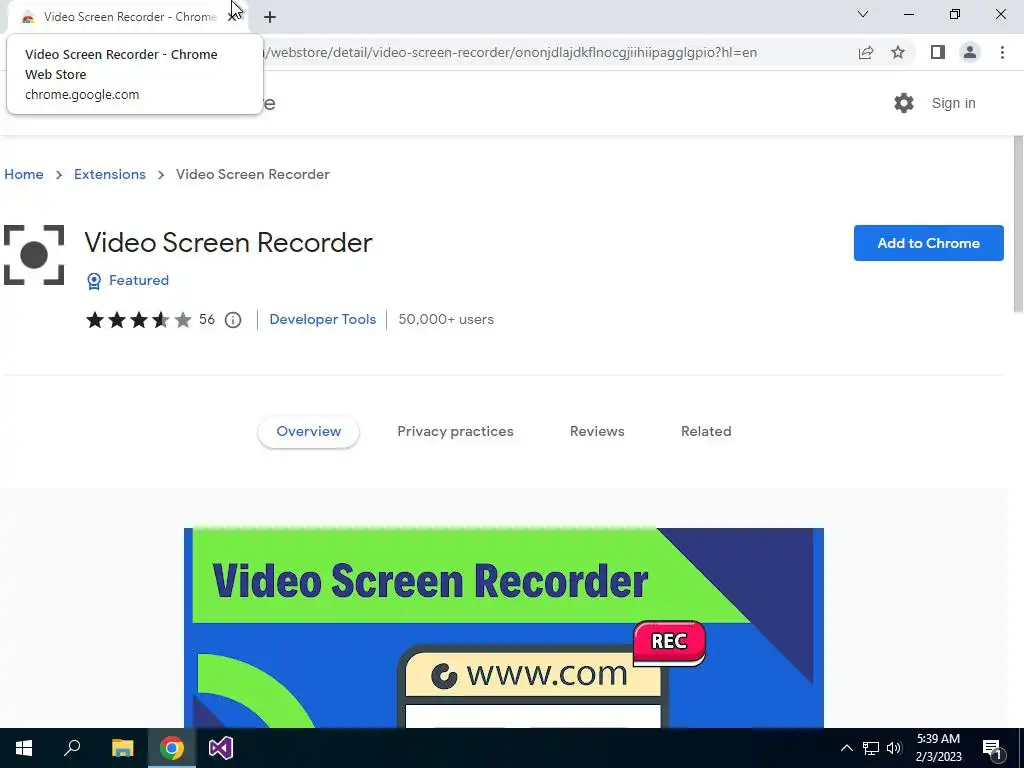Screen dimensions: 1024x768
Task: Click the star rating to see reviews
Action: click(138, 320)
